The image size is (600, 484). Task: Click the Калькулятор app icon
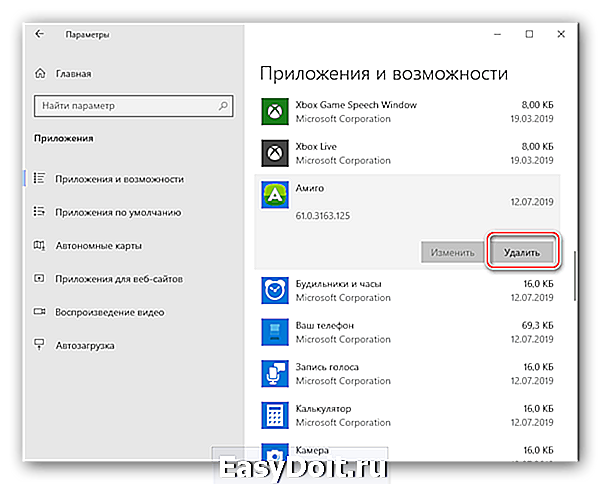tap(275, 416)
